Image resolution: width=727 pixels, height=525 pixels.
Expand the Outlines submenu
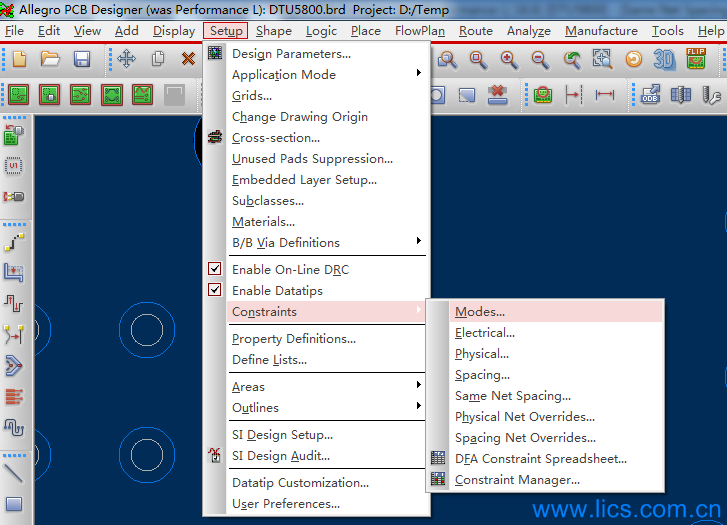[327, 408]
